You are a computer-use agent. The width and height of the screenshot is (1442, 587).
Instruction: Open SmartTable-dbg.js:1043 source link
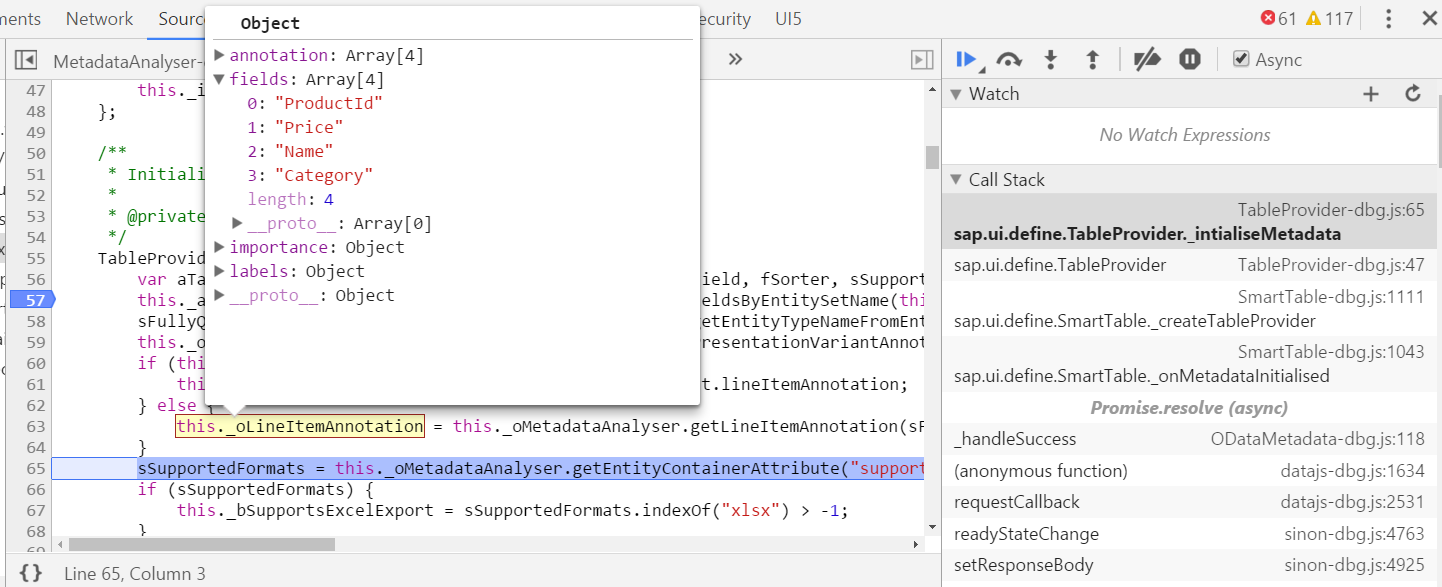(x=1331, y=352)
